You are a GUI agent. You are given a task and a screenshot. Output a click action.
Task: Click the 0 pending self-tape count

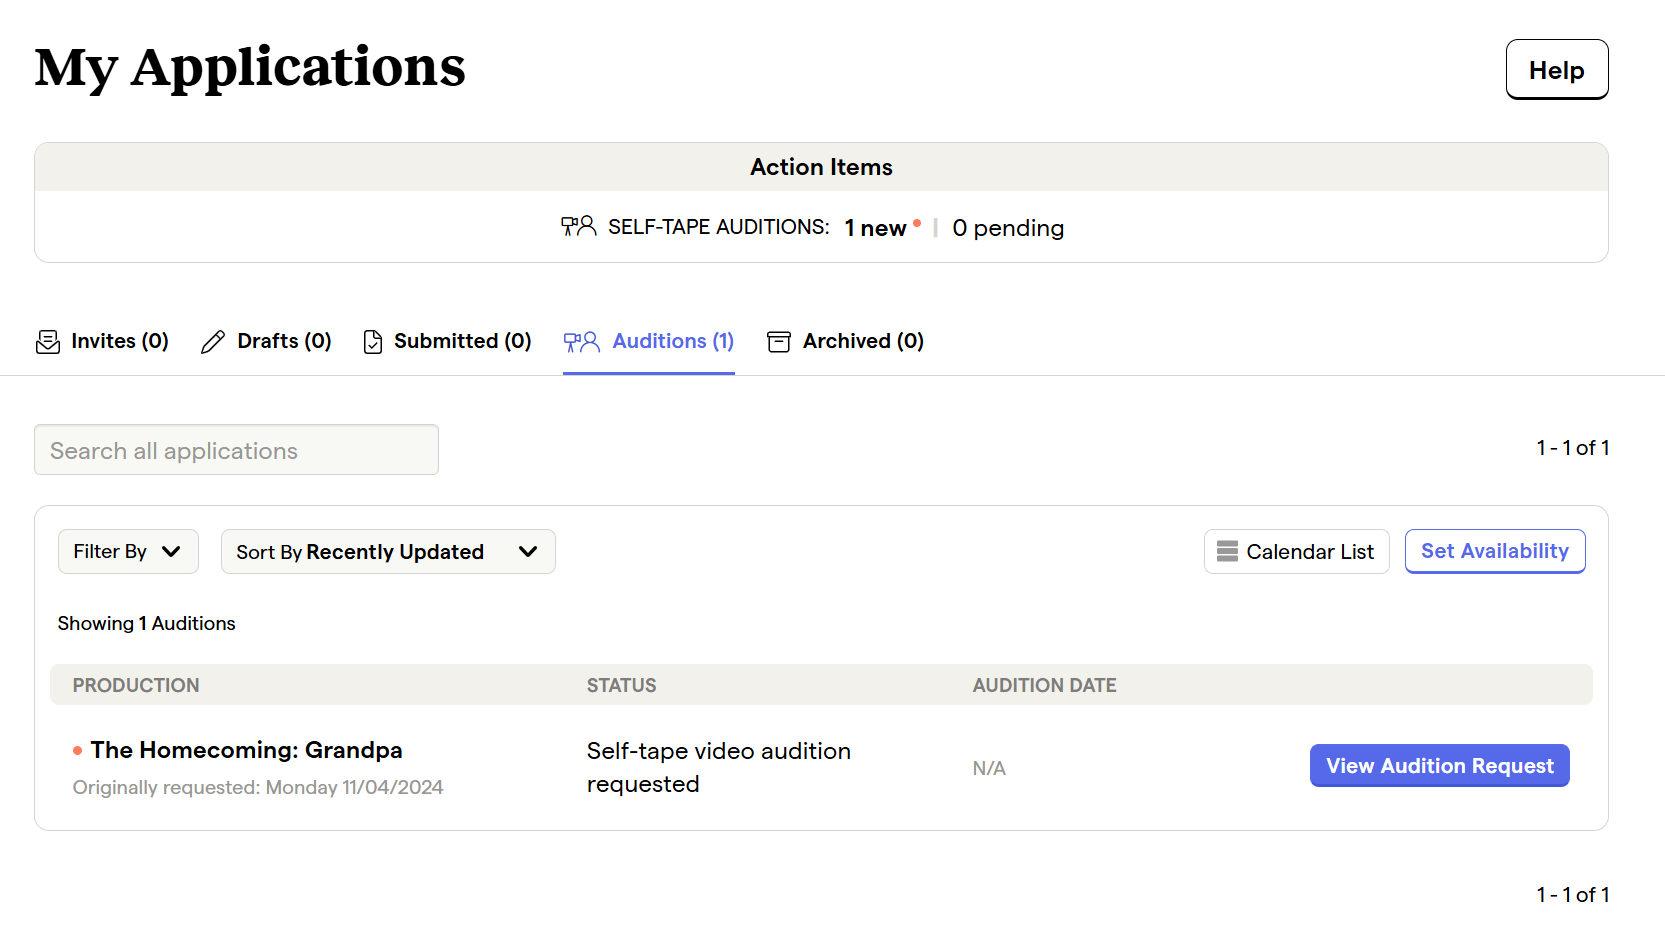click(1008, 228)
